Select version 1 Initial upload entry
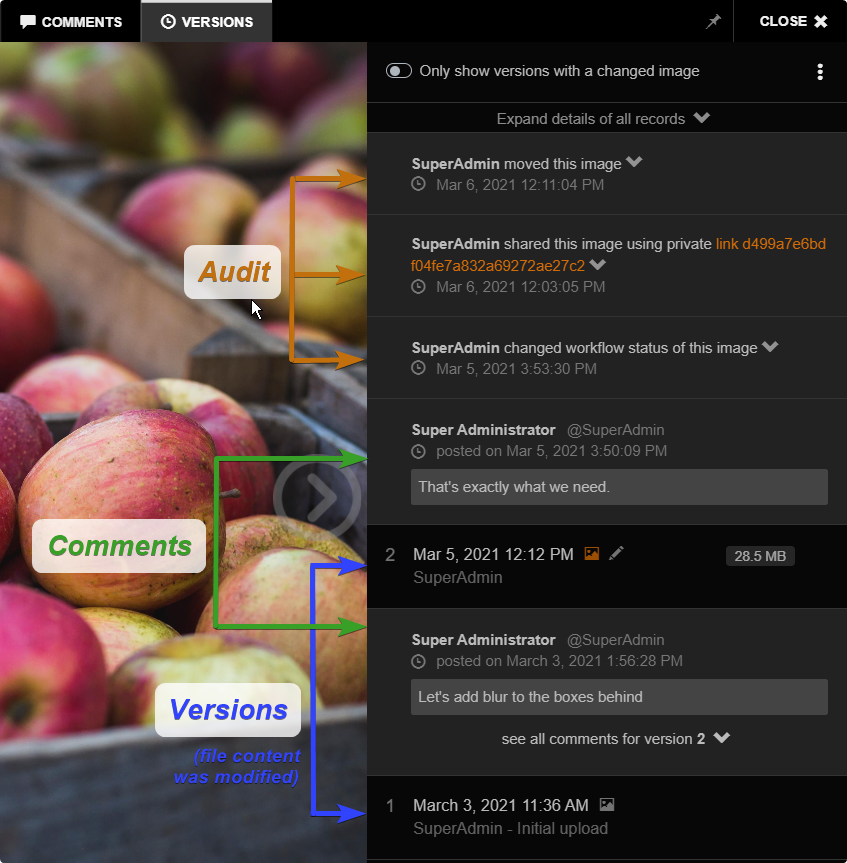 click(x=606, y=817)
